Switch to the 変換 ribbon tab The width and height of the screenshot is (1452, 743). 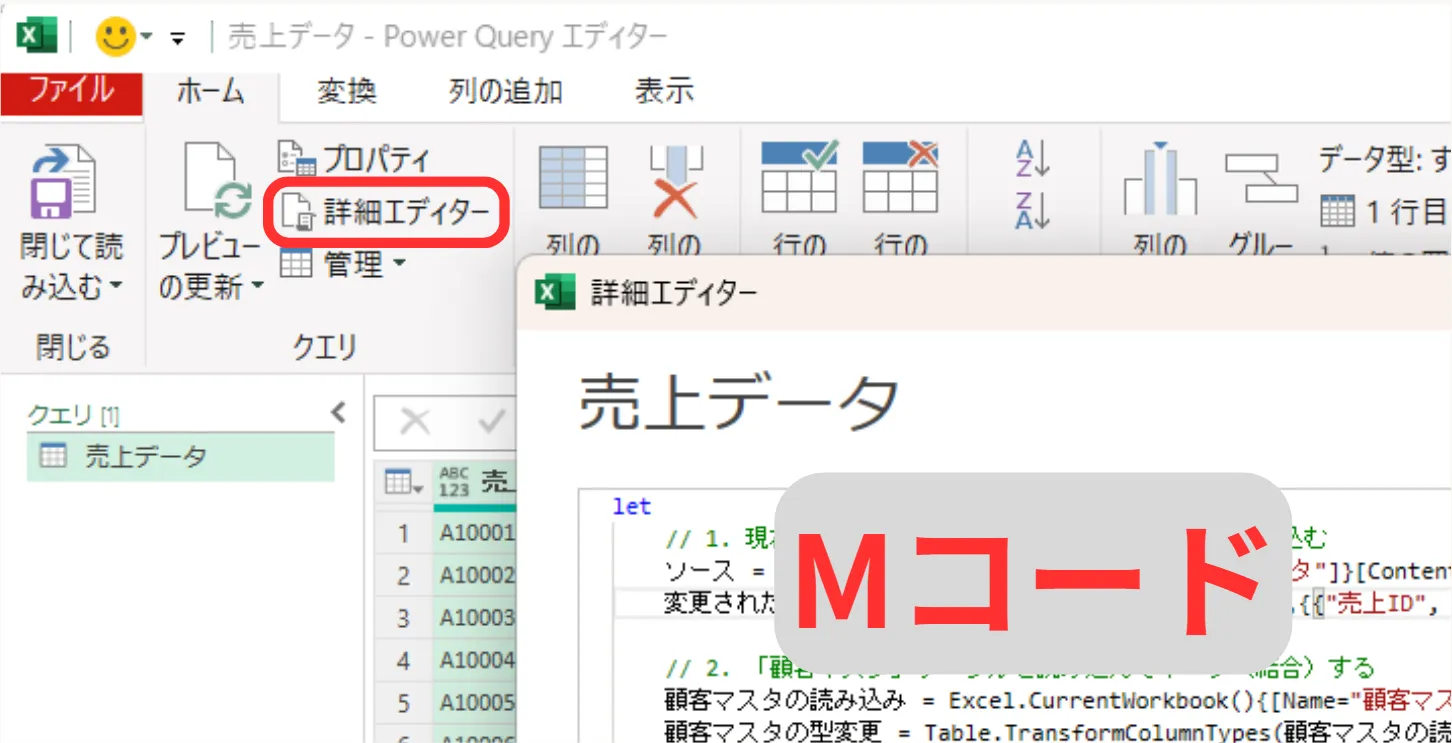click(346, 92)
